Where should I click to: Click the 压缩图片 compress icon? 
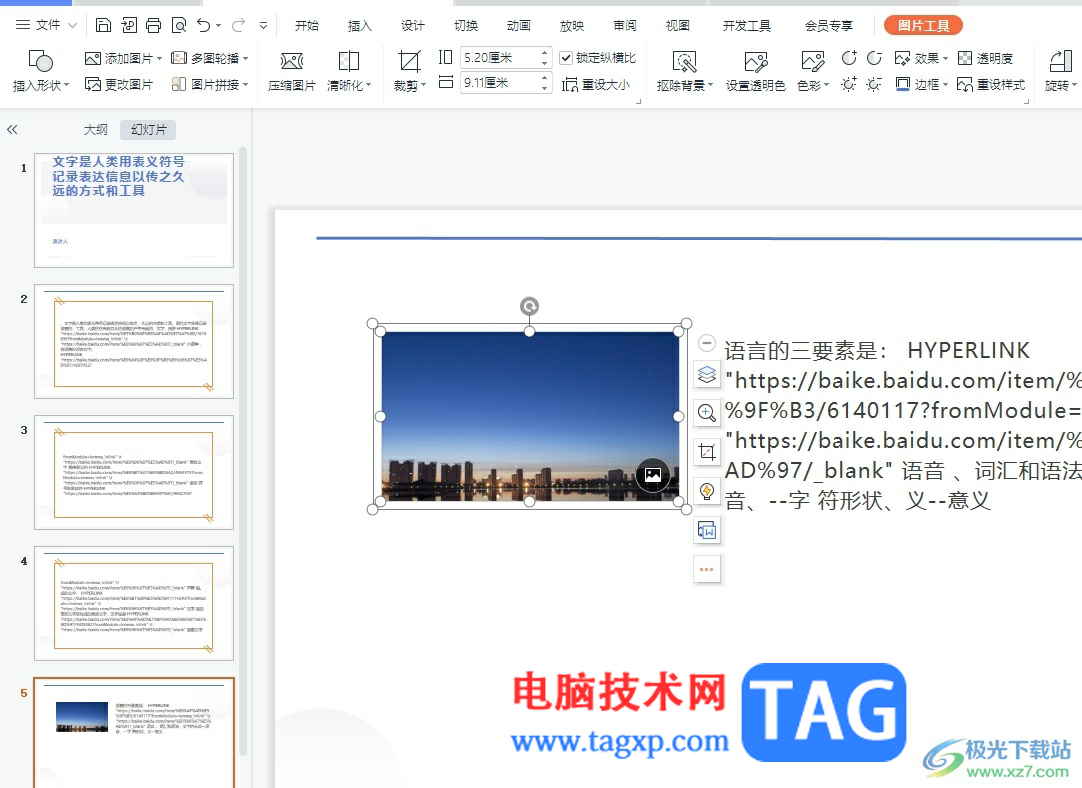(292, 61)
